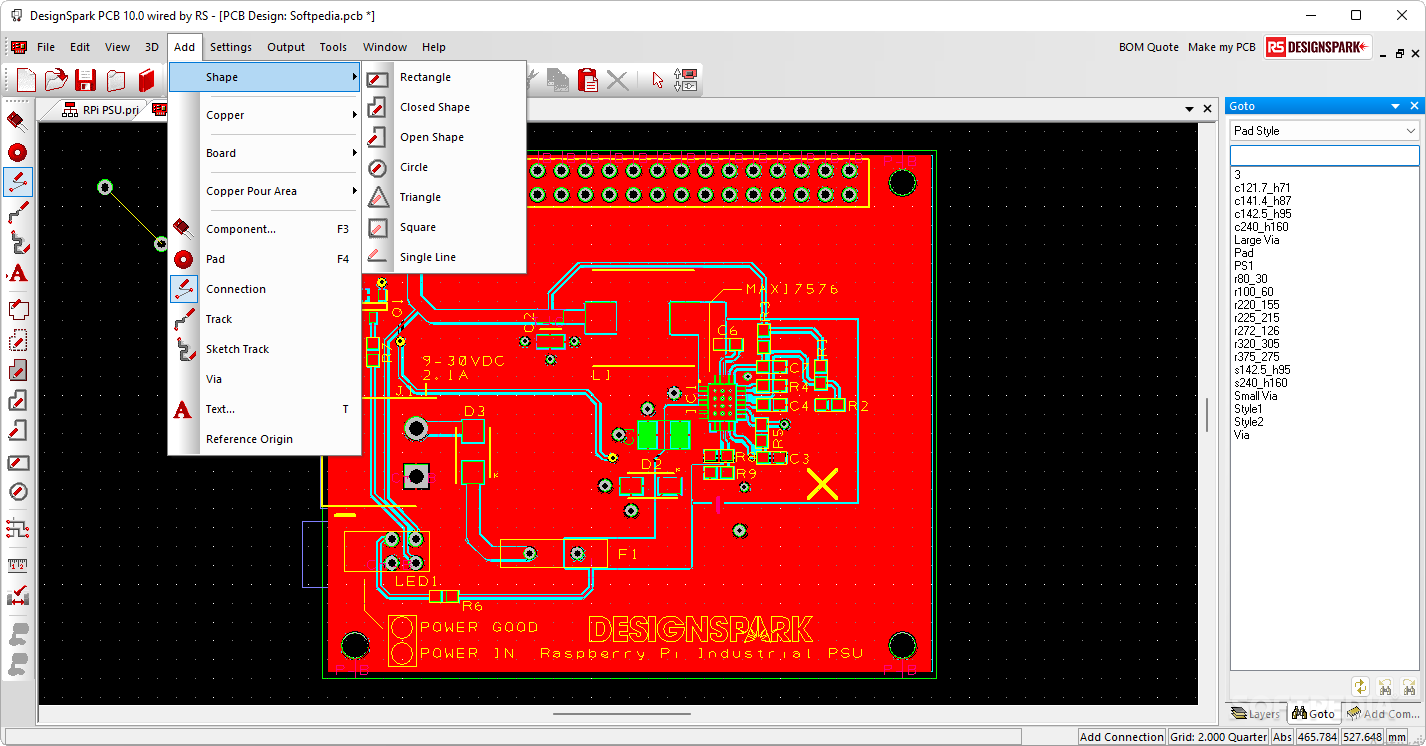Click the Delete X toolbar icon
1426x746 pixels.
click(x=618, y=80)
